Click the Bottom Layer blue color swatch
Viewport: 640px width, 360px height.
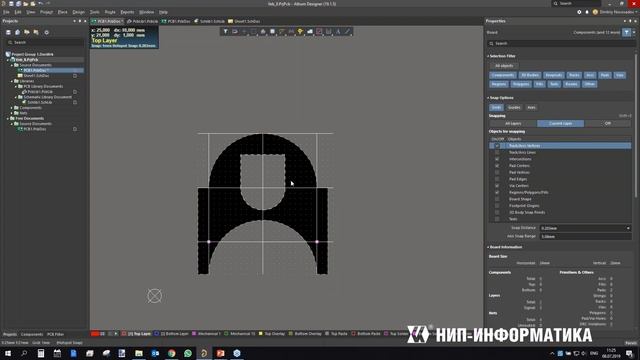pyautogui.click(x=157, y=334)
